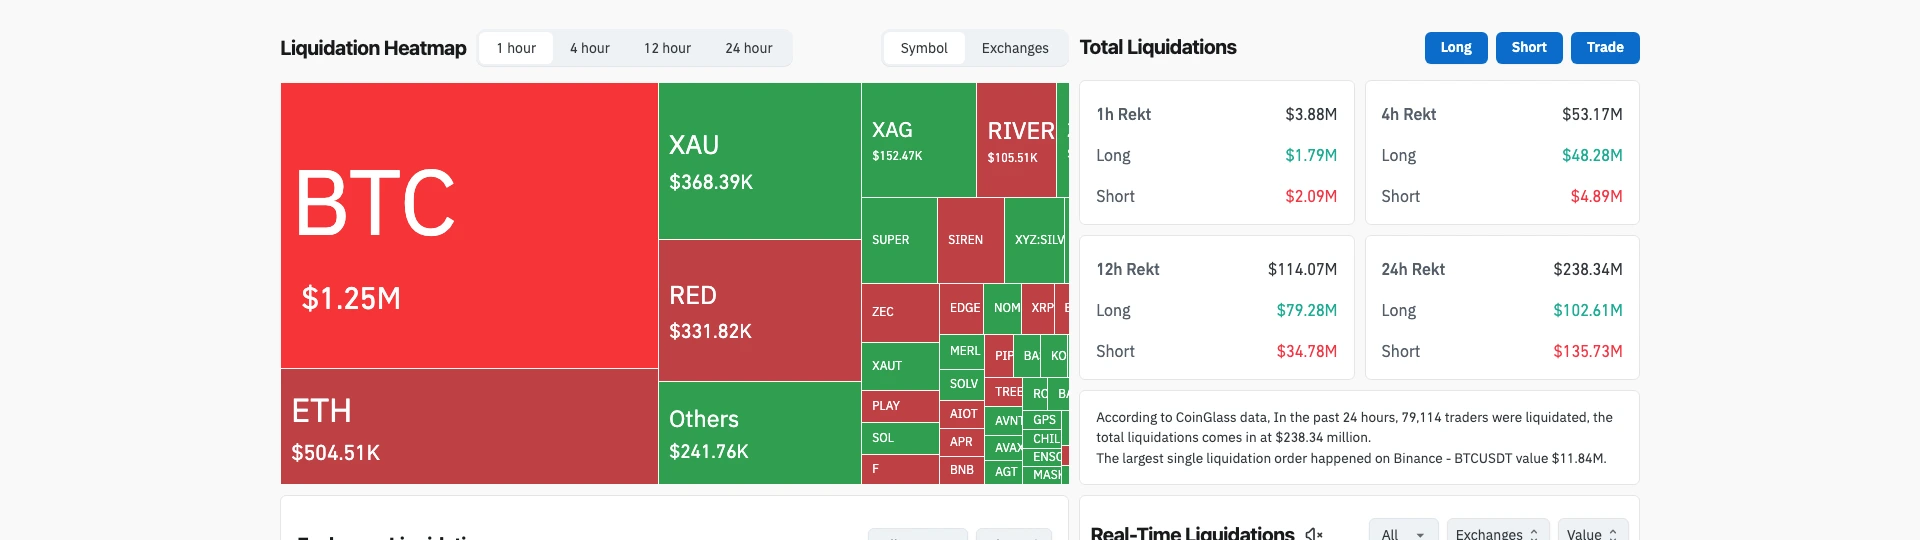
Task: Switch heatmap to Exchanges view
Action: coord(1015,48)
